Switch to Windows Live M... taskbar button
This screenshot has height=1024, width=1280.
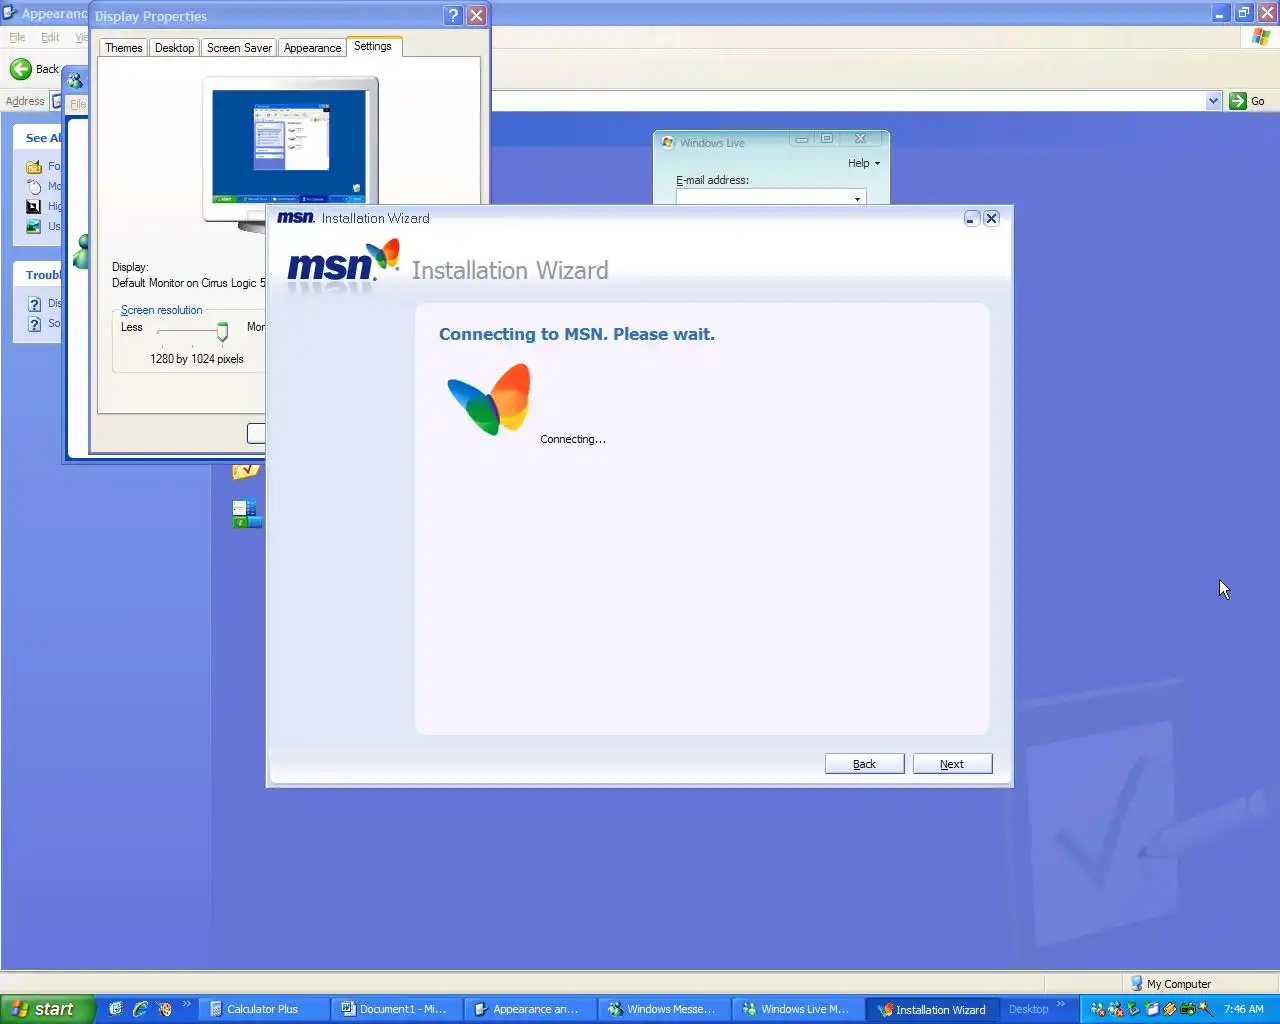(x=797, y=1009)
